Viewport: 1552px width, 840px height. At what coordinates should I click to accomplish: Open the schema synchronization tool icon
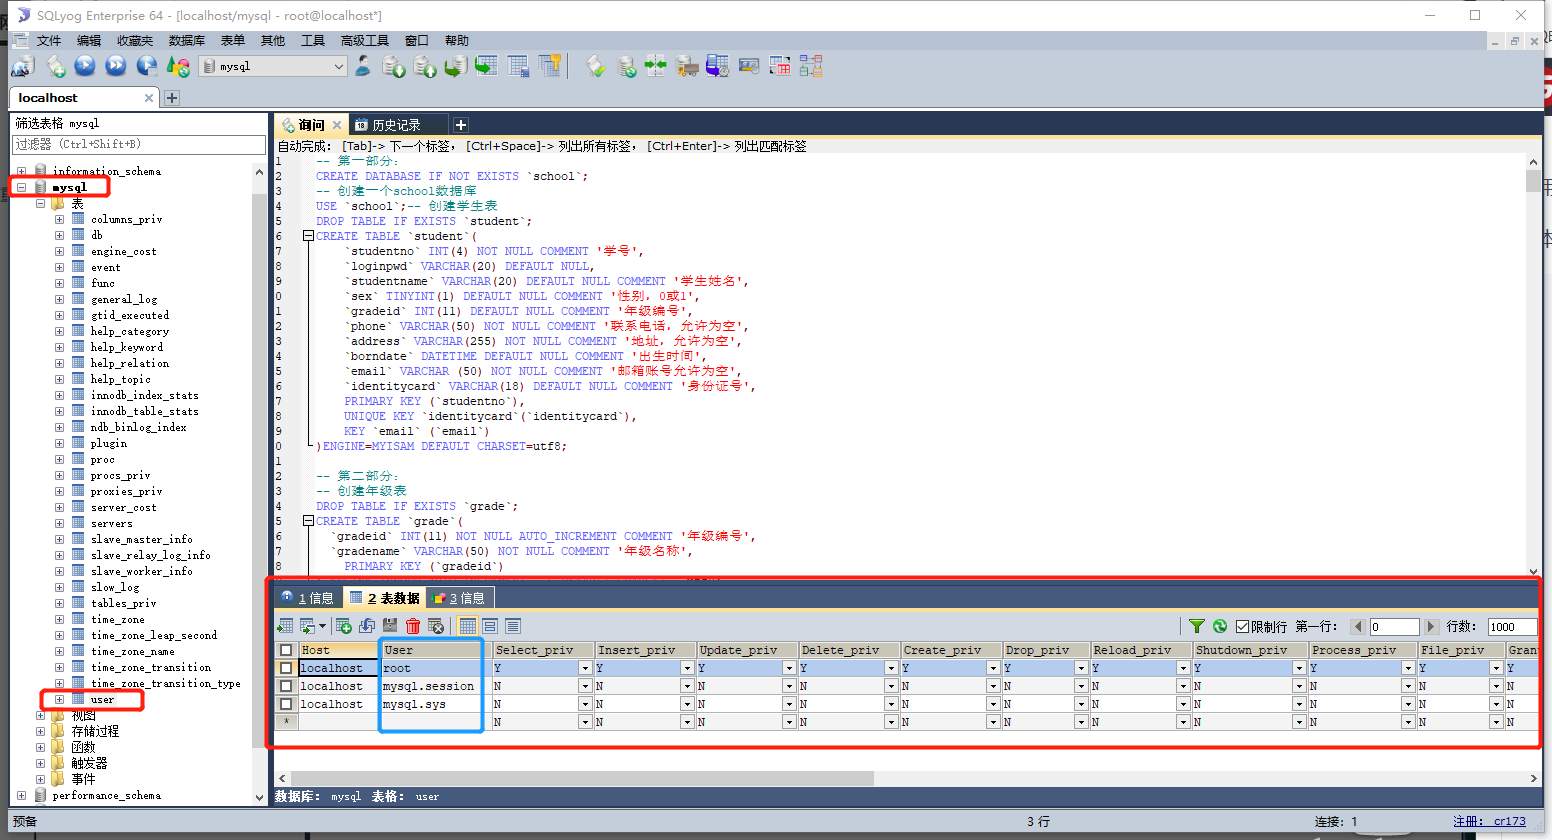pos(656,66)
